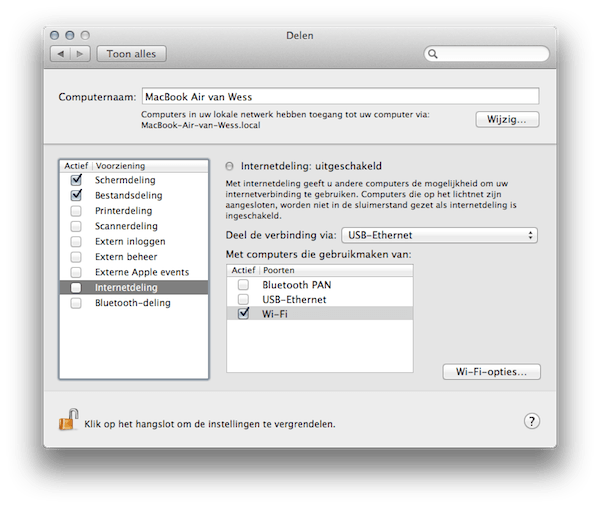Enable the Externe Apple events checkbox

[76, 272]
